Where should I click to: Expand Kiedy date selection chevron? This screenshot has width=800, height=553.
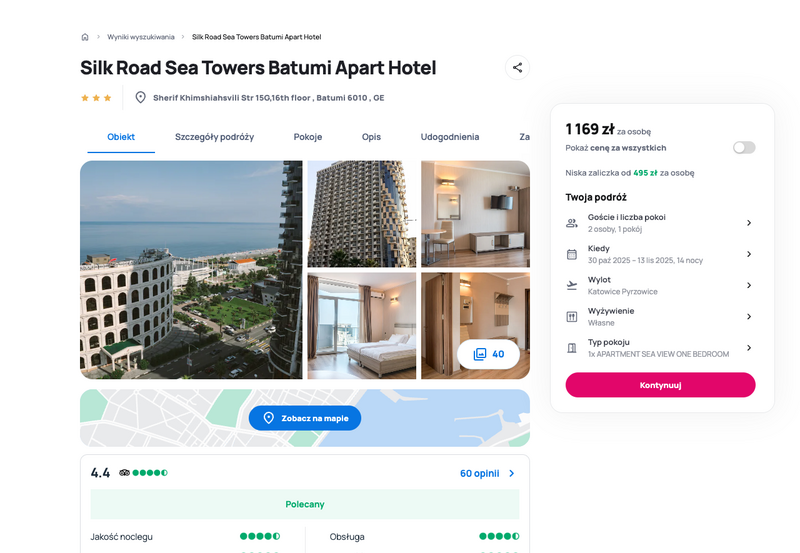(749, 254)
